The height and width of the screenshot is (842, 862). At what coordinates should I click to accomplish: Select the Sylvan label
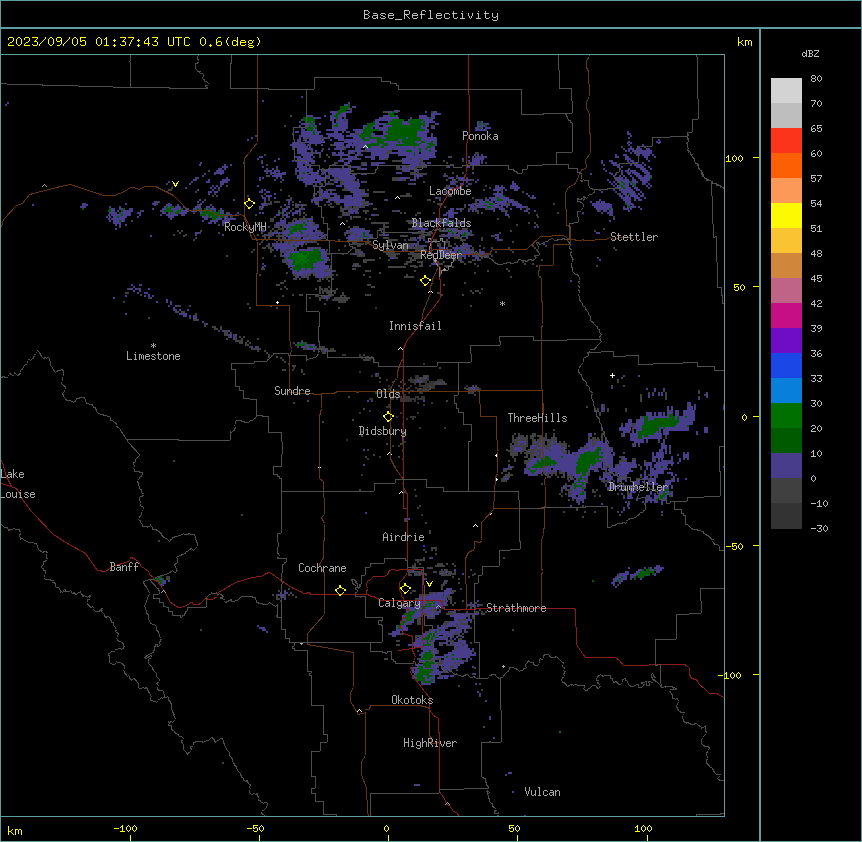click(390, 245)
